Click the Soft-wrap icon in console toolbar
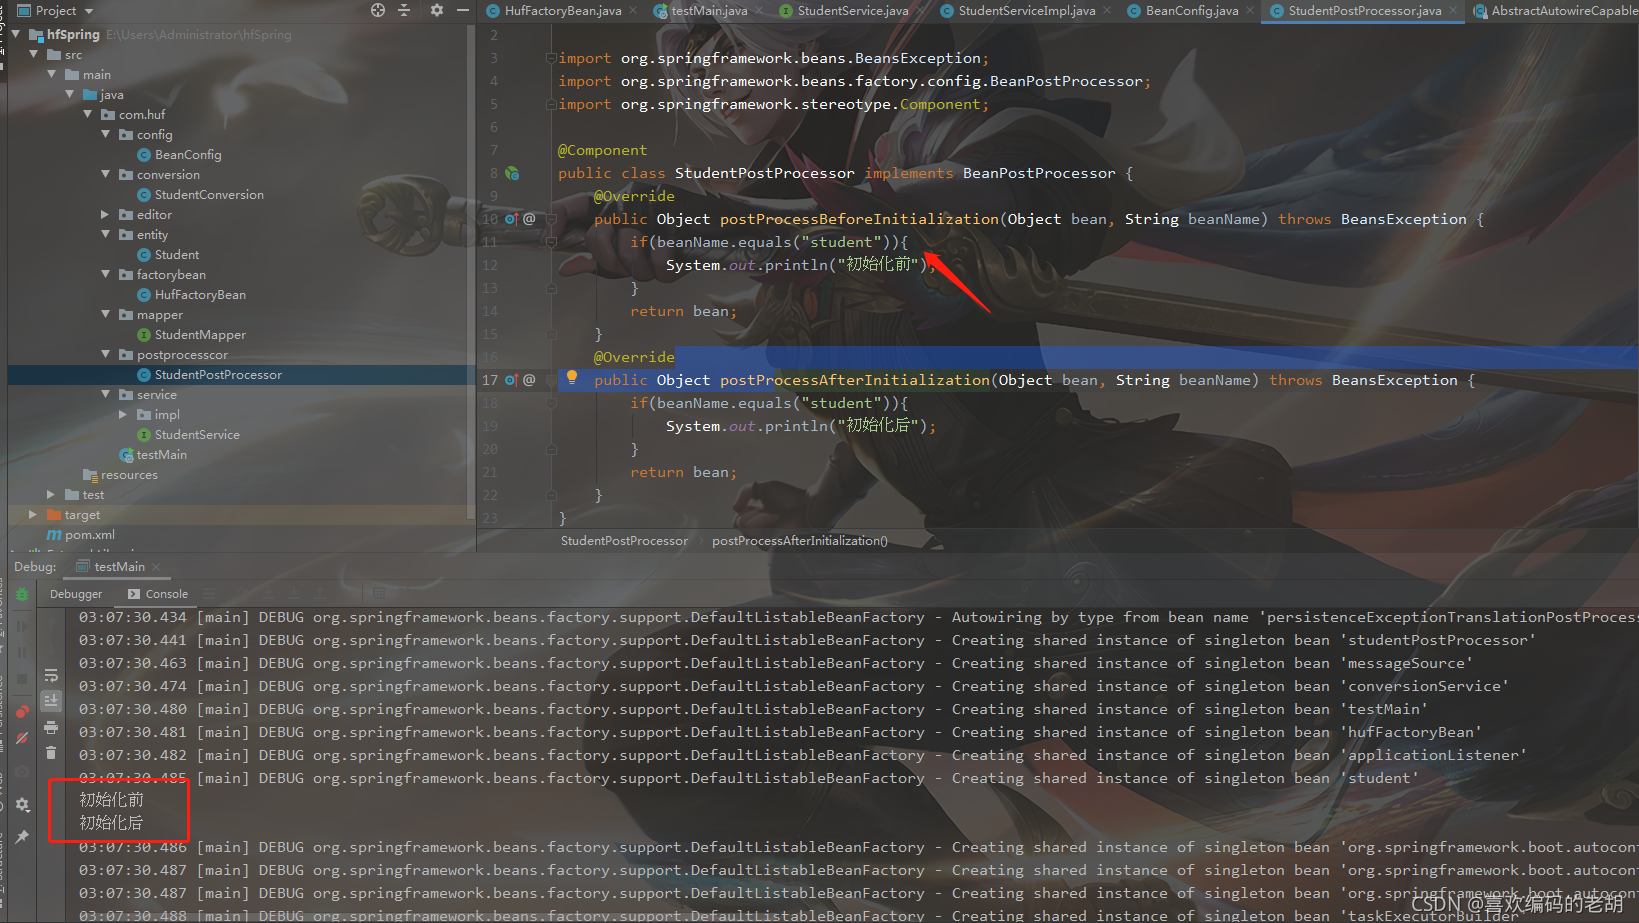This screenshot has height=923, width=1639. (x=51, y=676)
